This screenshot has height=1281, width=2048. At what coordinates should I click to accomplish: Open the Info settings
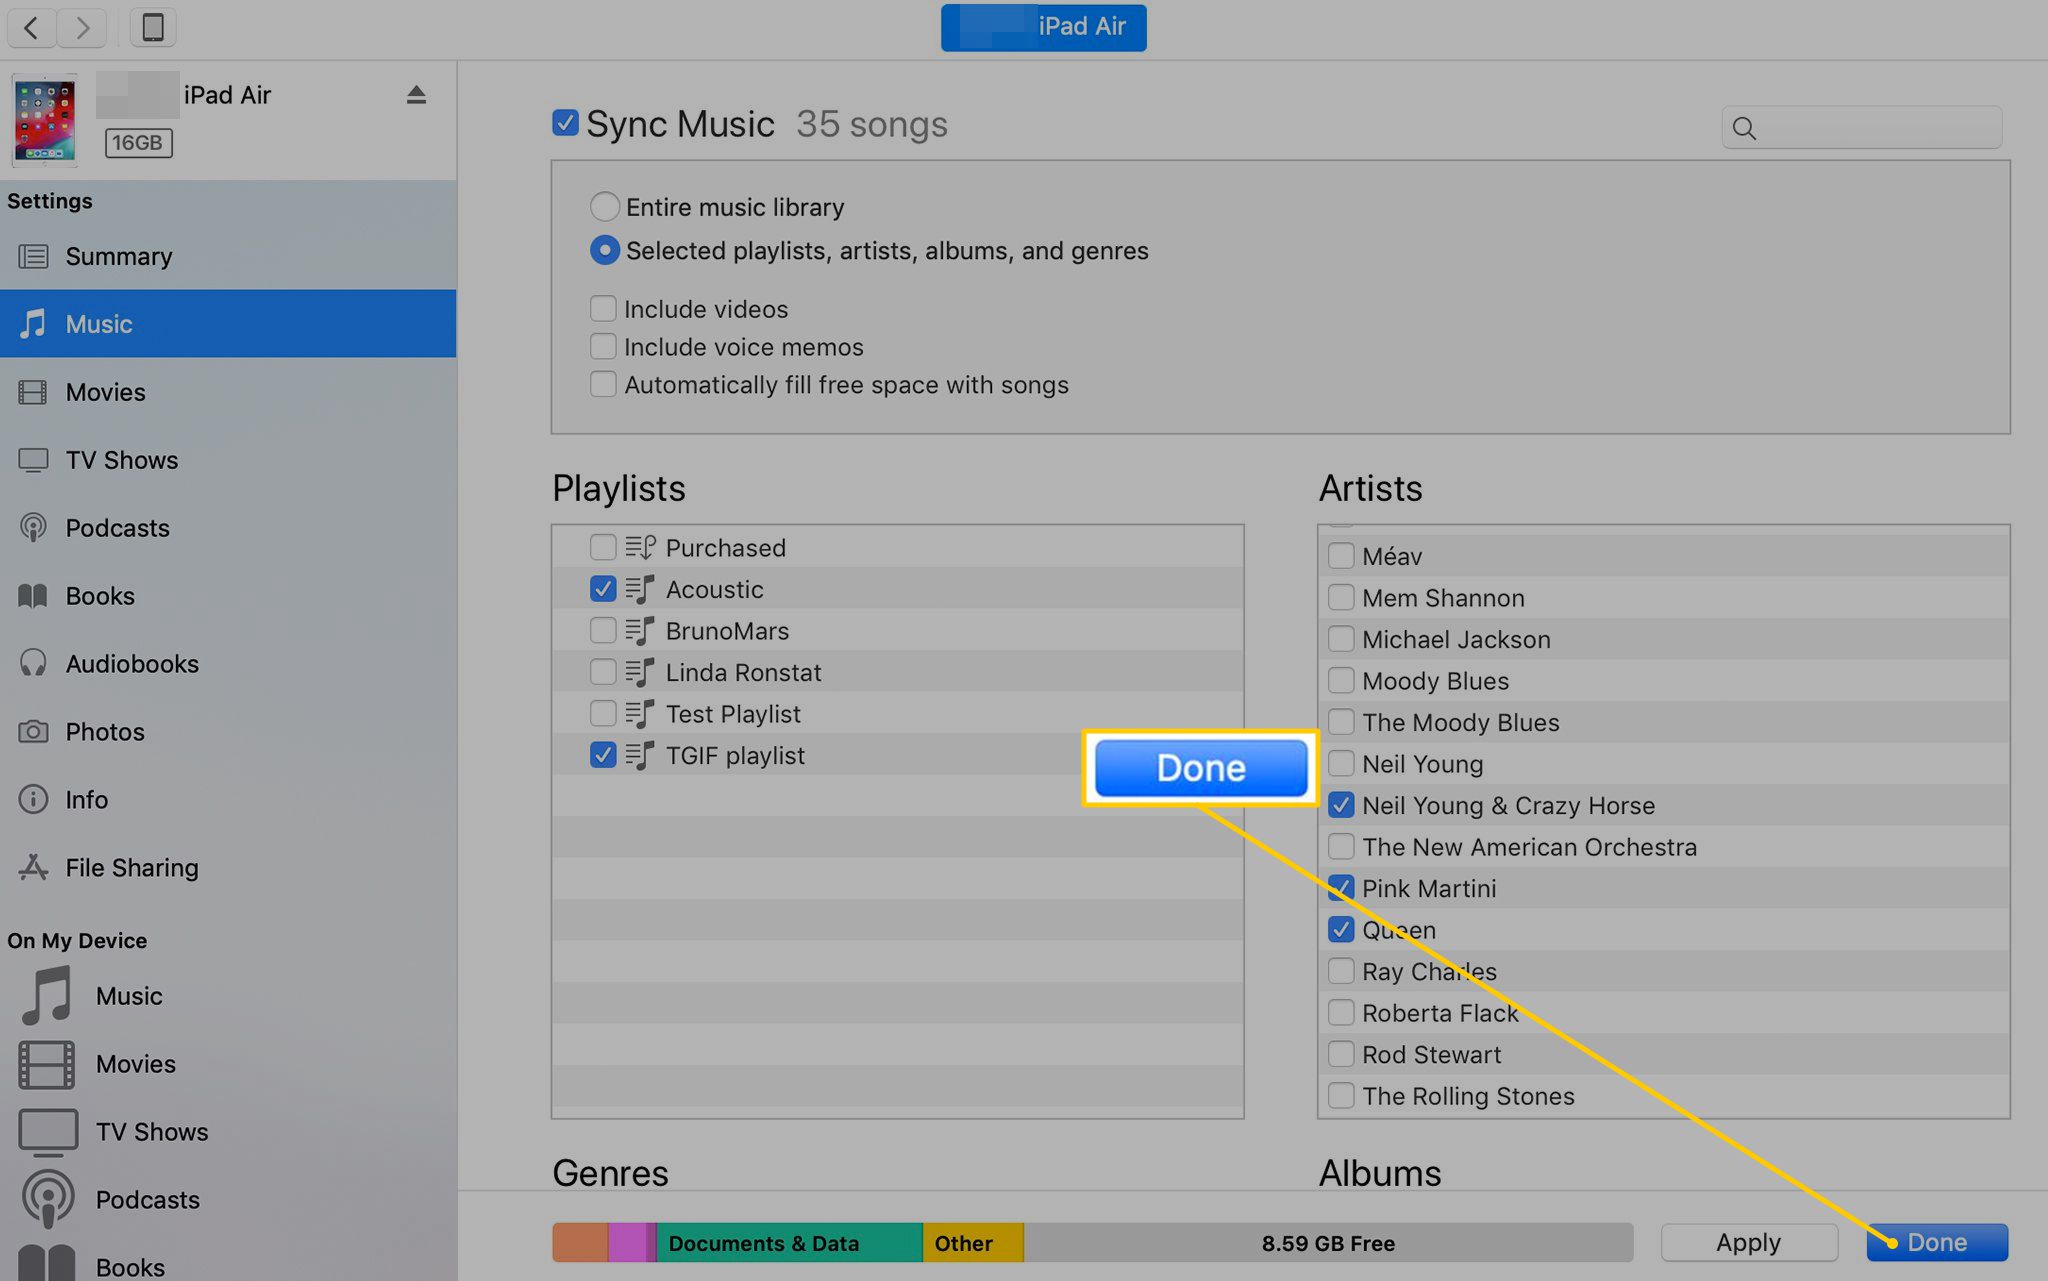pyautogui.click(x=228, y=800)
